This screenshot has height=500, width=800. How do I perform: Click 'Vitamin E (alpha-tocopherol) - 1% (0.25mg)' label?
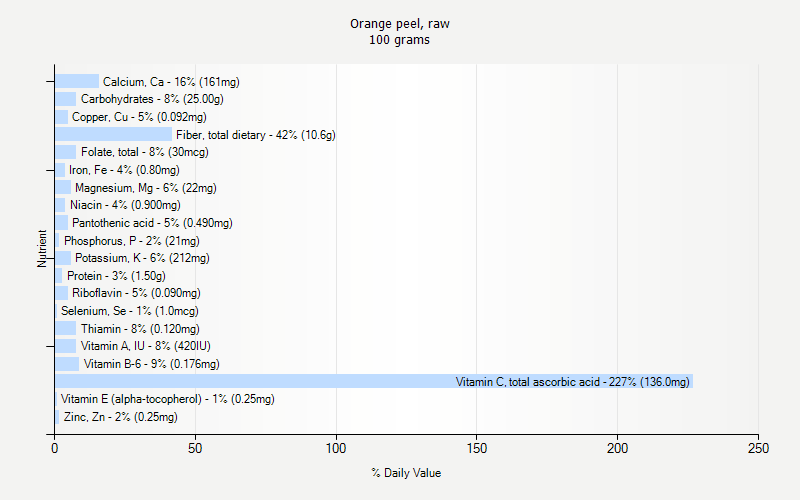167,399
